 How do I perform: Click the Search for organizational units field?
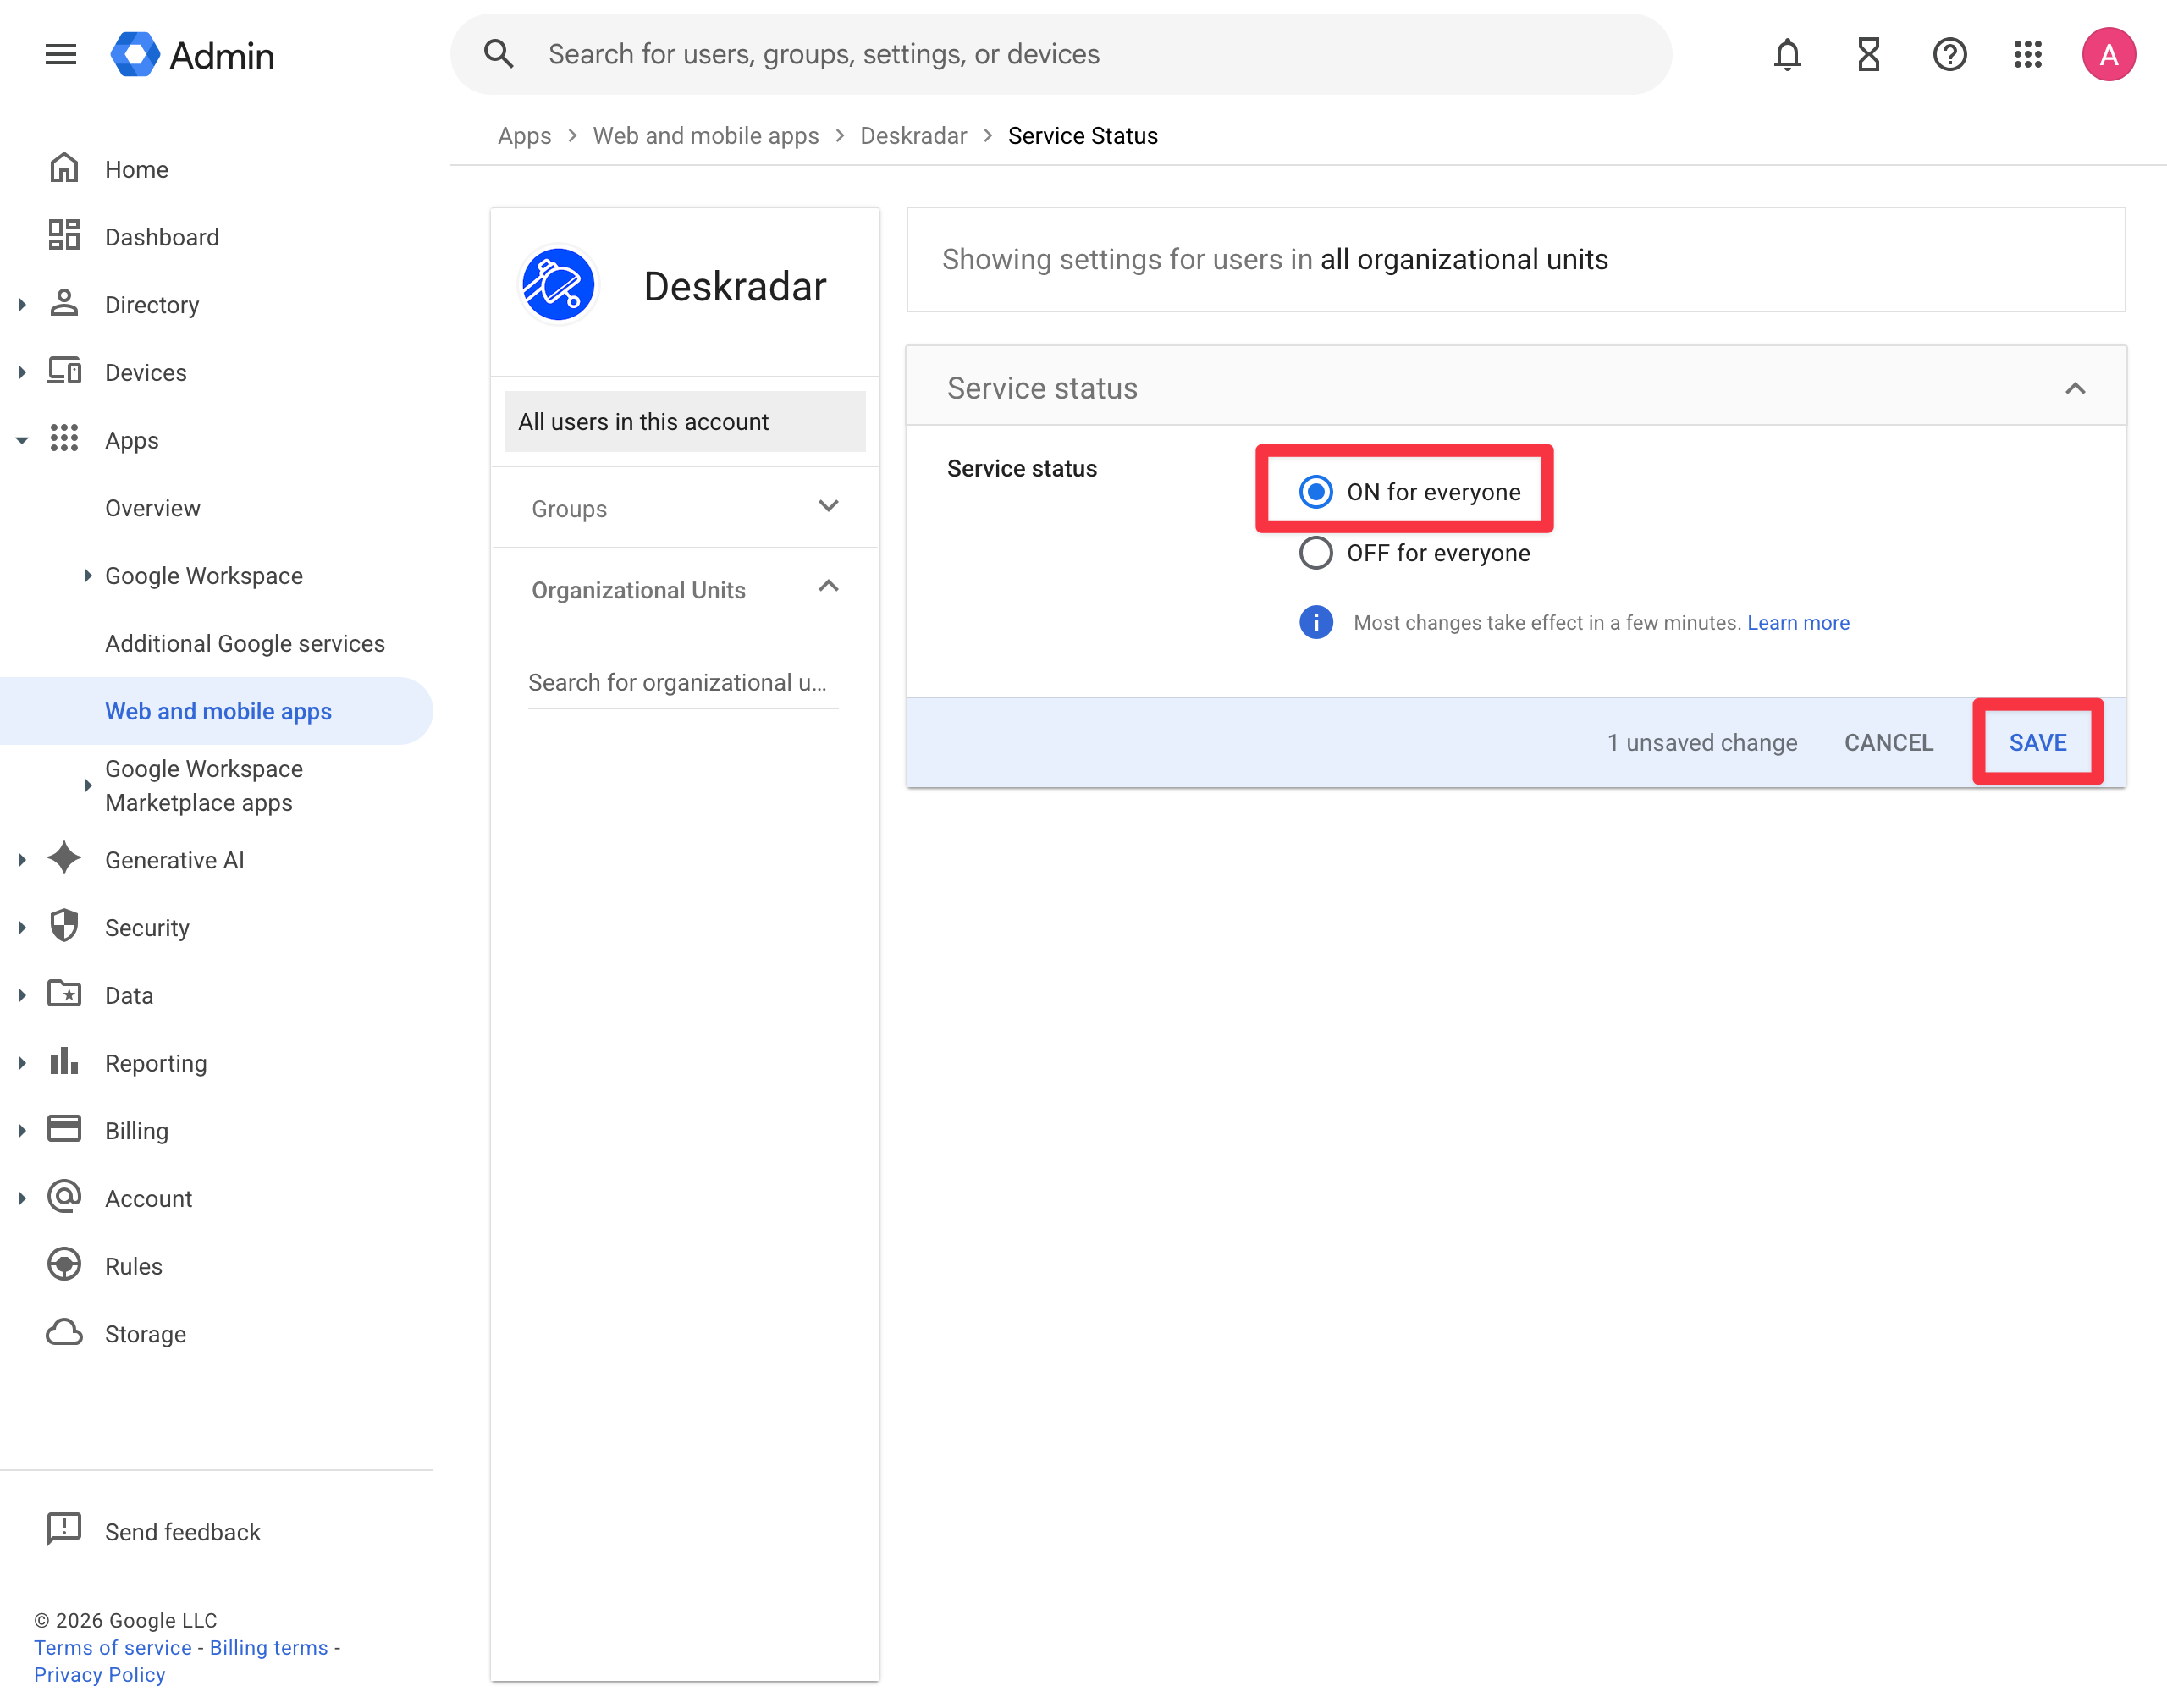[x=682, y=682]
